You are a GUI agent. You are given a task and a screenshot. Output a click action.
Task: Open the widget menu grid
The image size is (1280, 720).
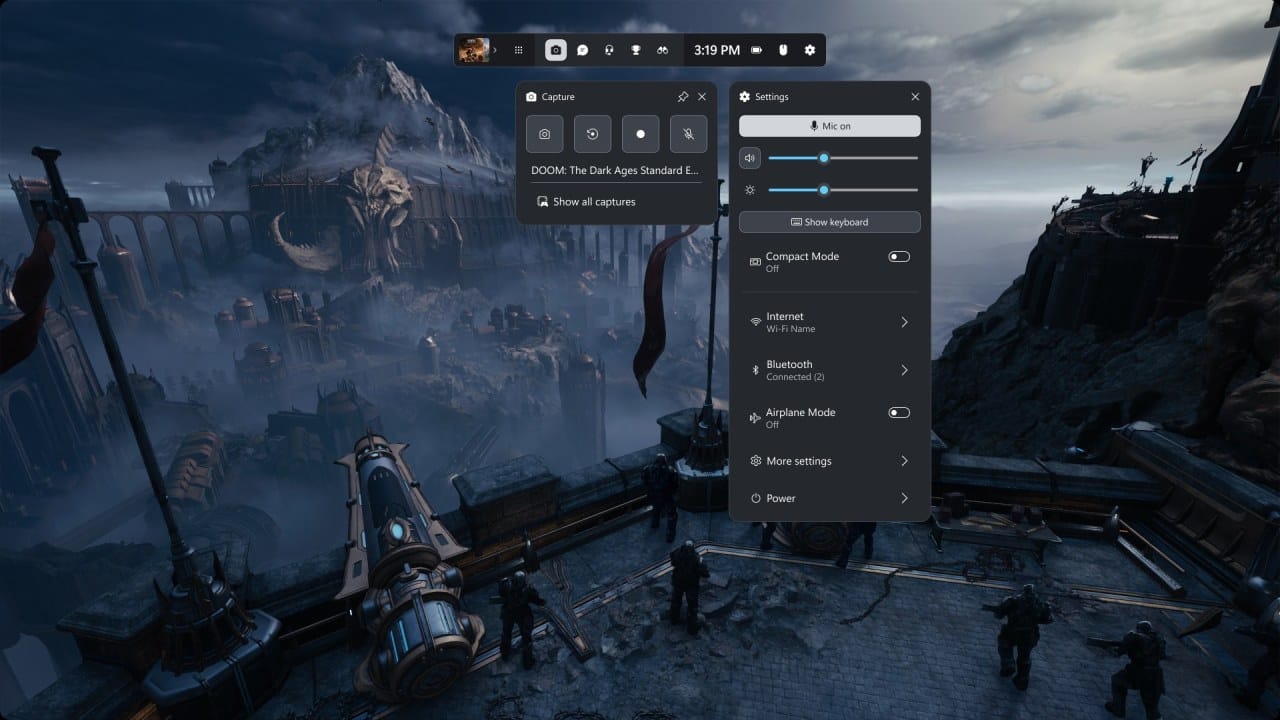point(518,49)
